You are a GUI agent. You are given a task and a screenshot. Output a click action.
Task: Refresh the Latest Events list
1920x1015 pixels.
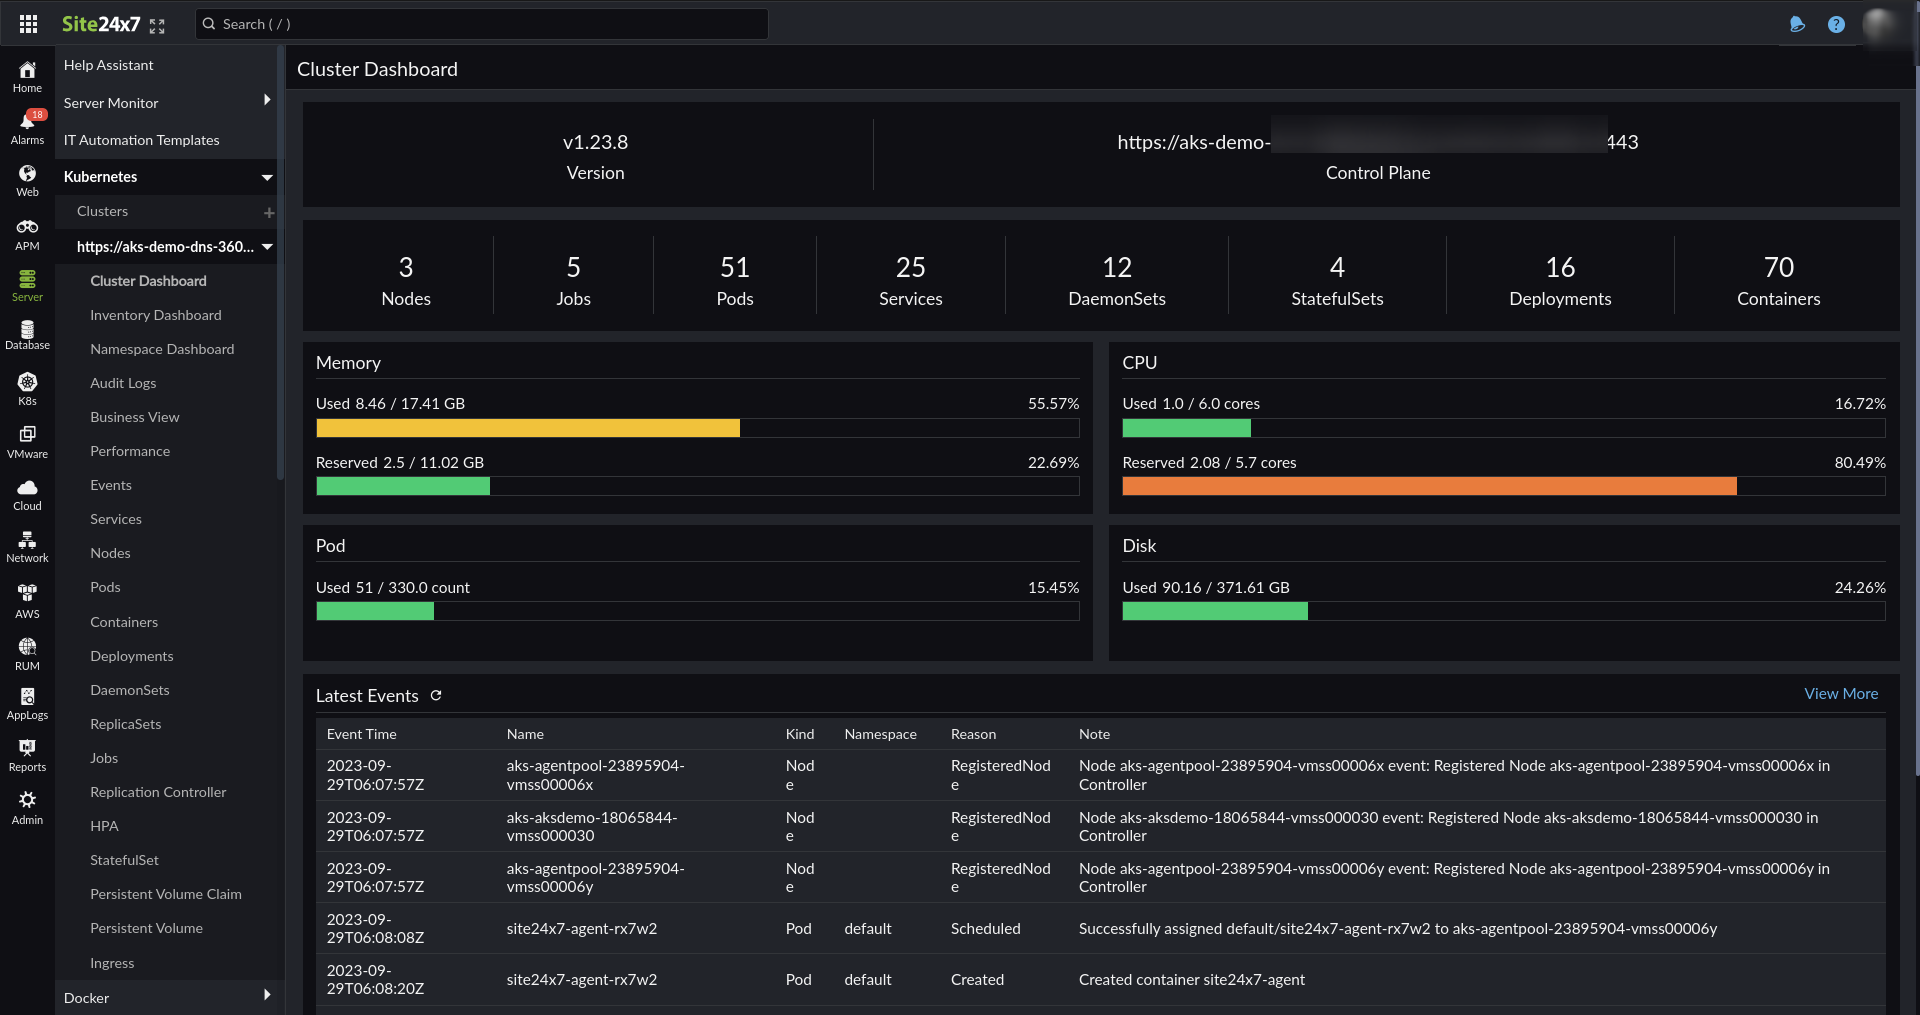pos(435,695)
